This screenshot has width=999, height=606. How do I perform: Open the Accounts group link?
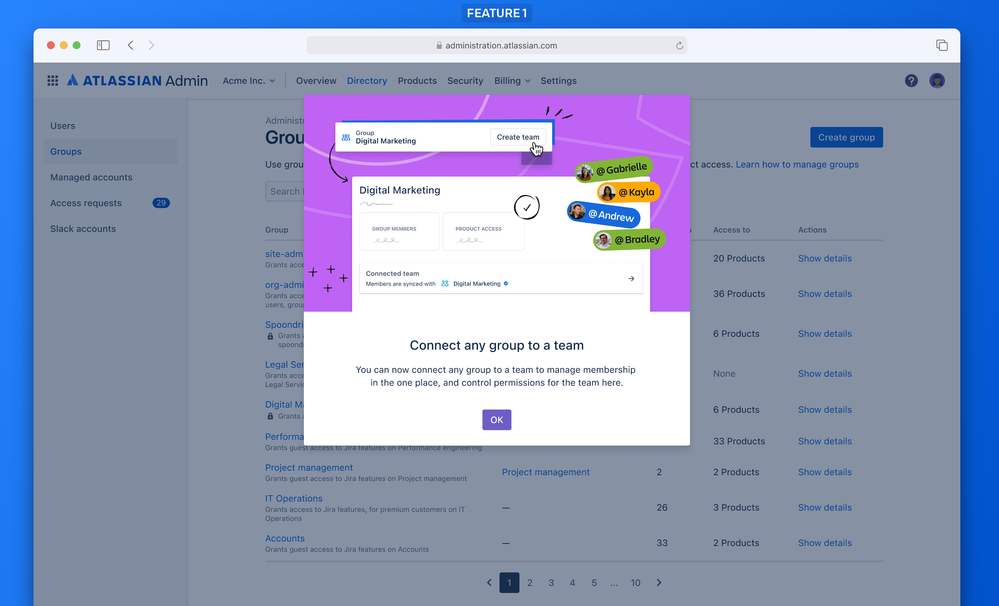(285, 538)
